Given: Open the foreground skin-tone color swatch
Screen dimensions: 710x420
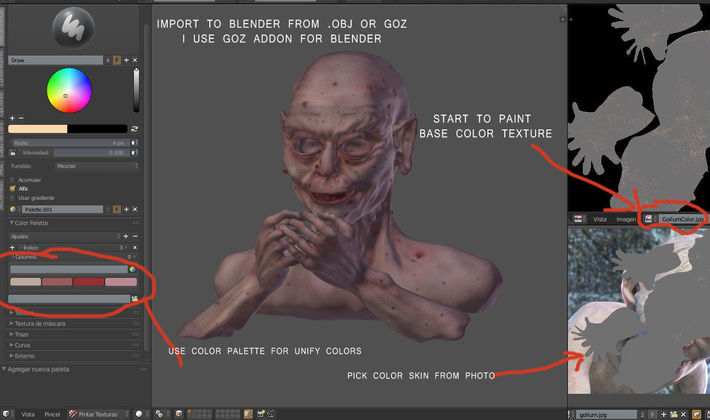Looking at the screenshot, I should pos(38,129).
